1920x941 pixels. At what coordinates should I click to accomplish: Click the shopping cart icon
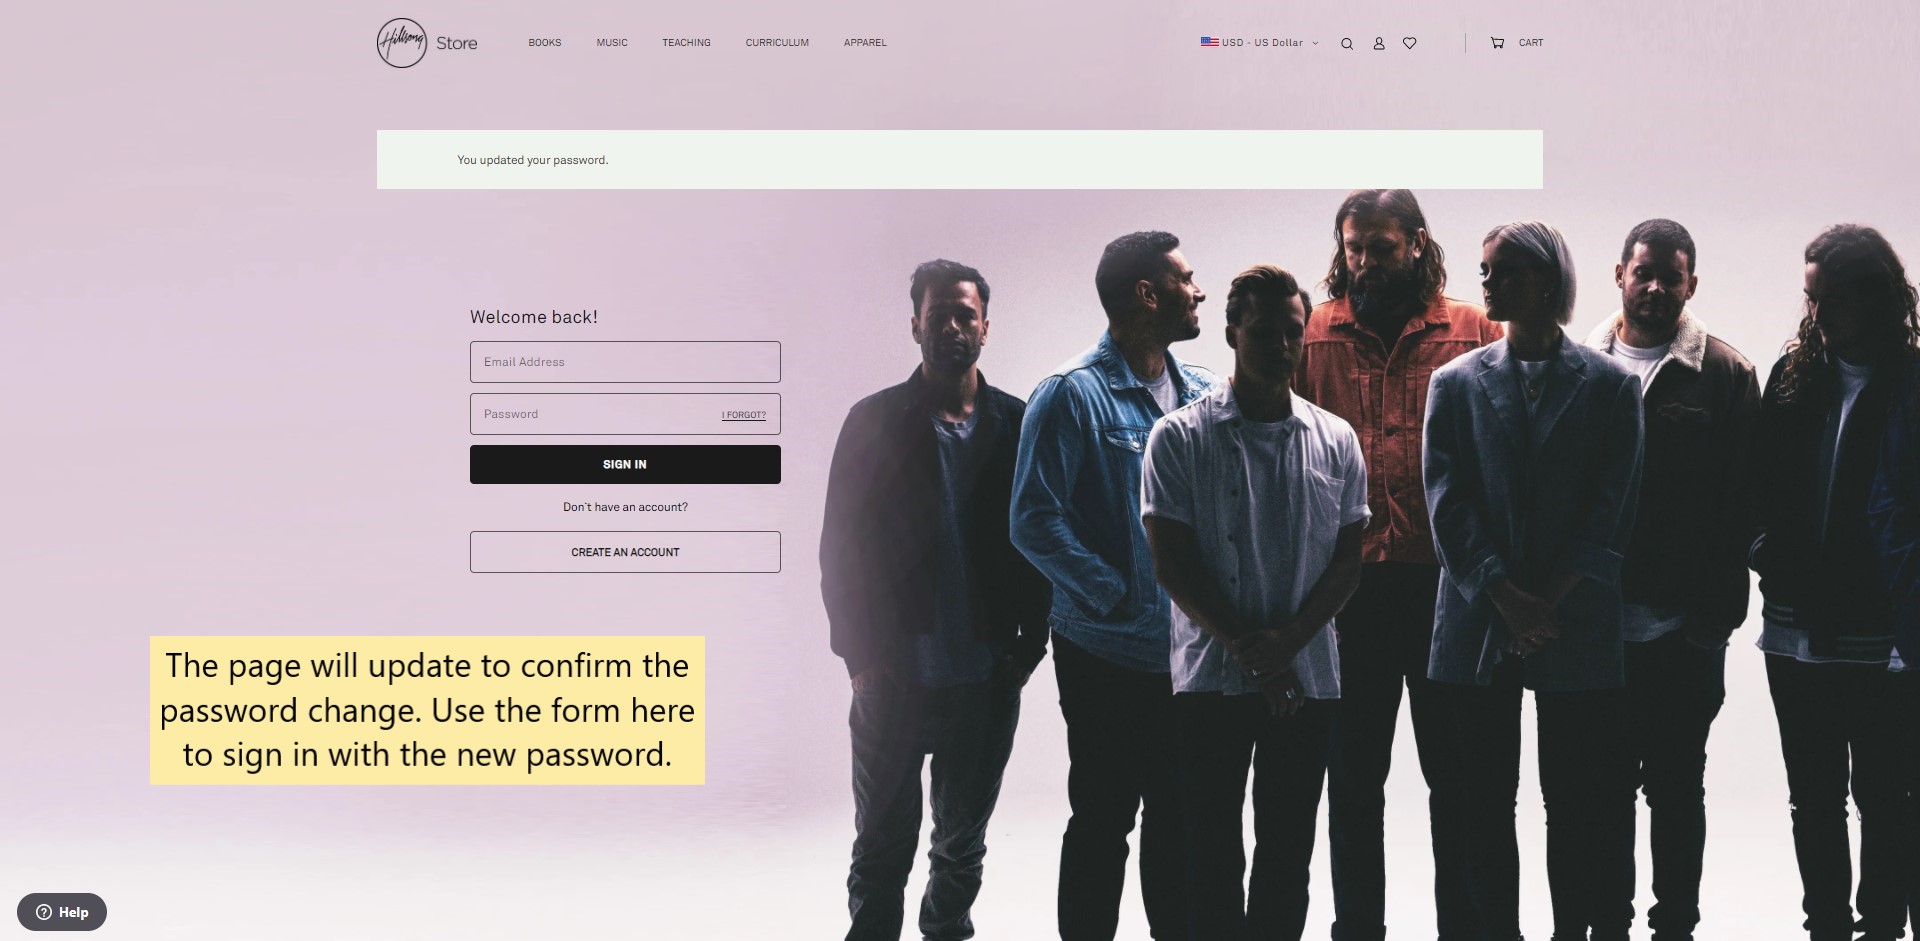tap(1497, 43)
